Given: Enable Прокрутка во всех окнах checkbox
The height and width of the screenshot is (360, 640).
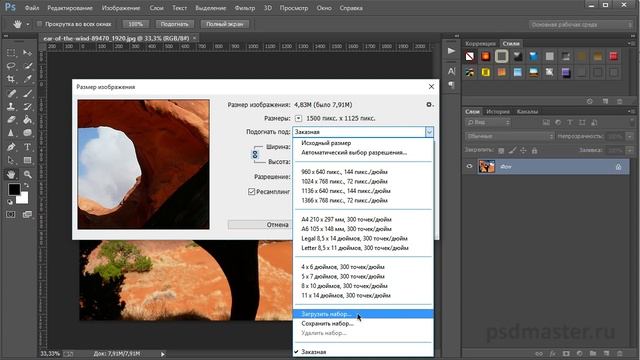Looking at the screenshot, I should (x=40, y=24).
